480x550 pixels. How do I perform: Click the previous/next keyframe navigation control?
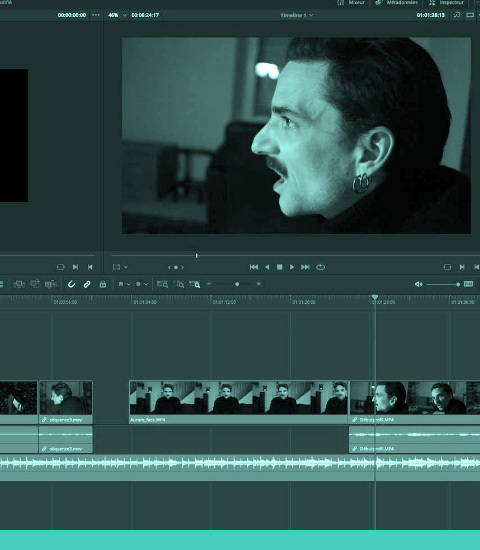pos(176,267)
